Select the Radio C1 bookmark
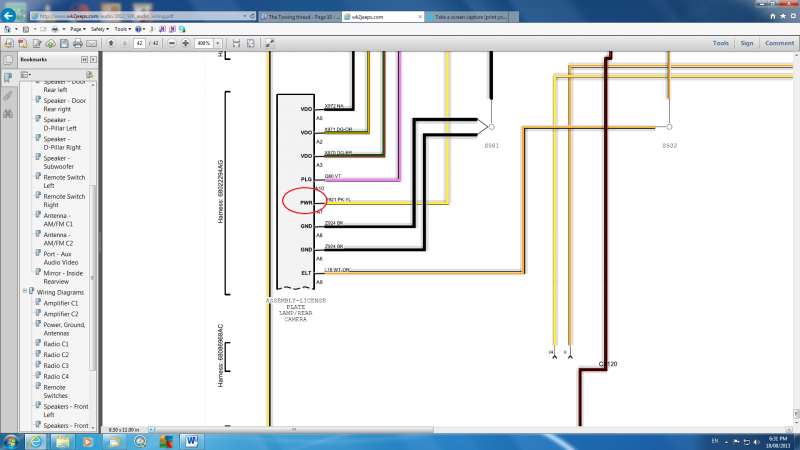 point(56,344)
